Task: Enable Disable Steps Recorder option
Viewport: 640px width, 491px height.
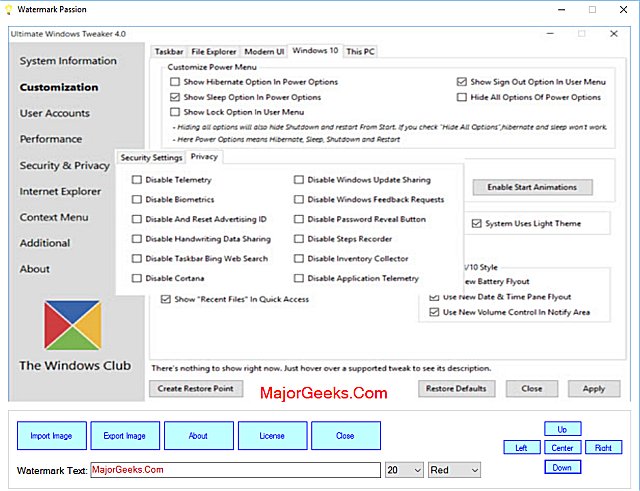Action: tap(299, 239)
